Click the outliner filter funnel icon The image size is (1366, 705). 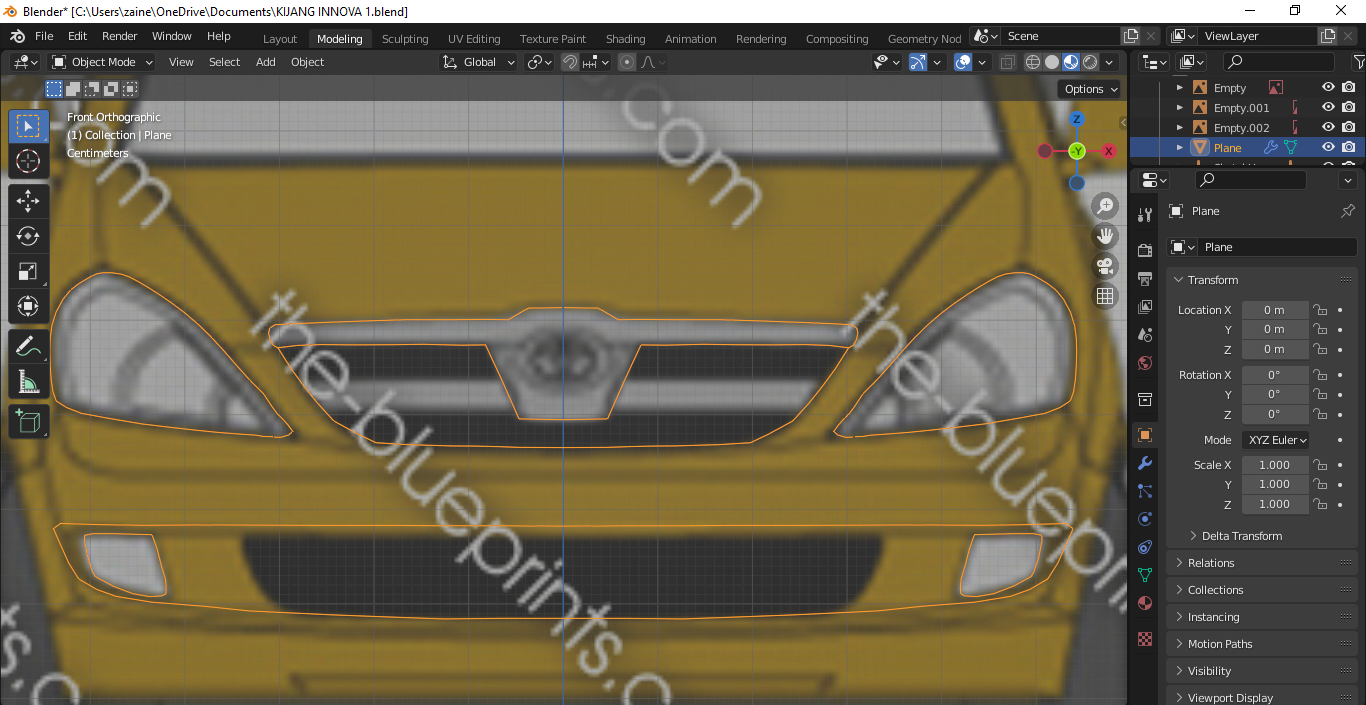[1358, 62]
